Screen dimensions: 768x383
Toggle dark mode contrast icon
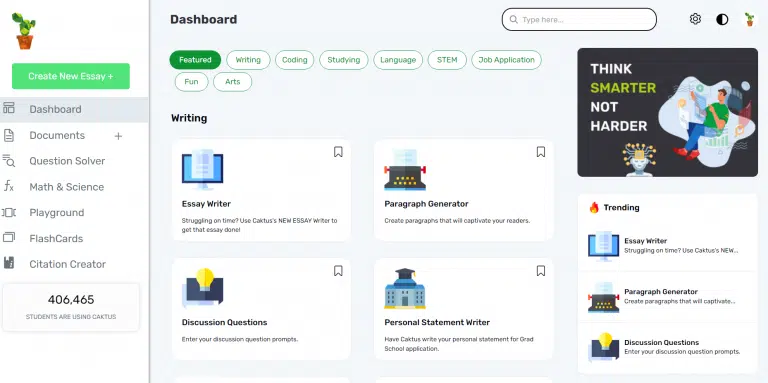point(722,19)
